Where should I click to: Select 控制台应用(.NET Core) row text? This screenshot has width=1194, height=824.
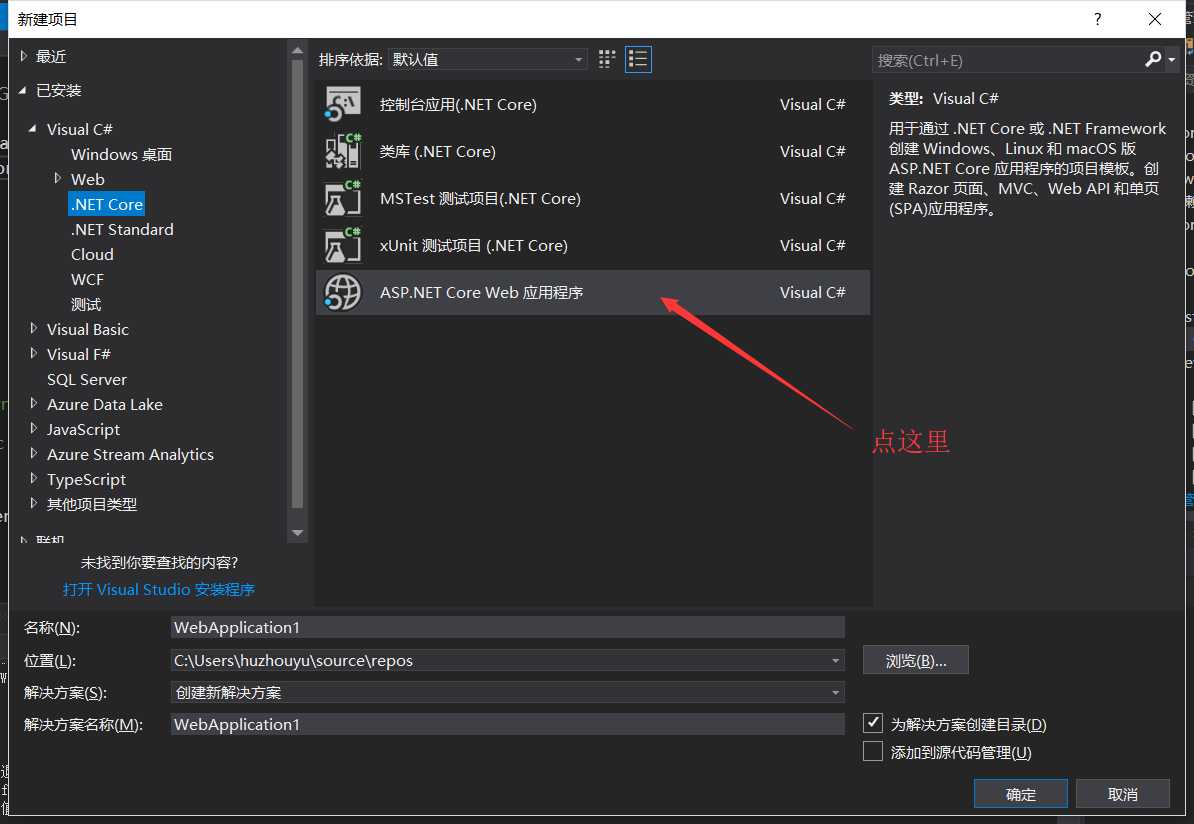(x=458, y=104)
